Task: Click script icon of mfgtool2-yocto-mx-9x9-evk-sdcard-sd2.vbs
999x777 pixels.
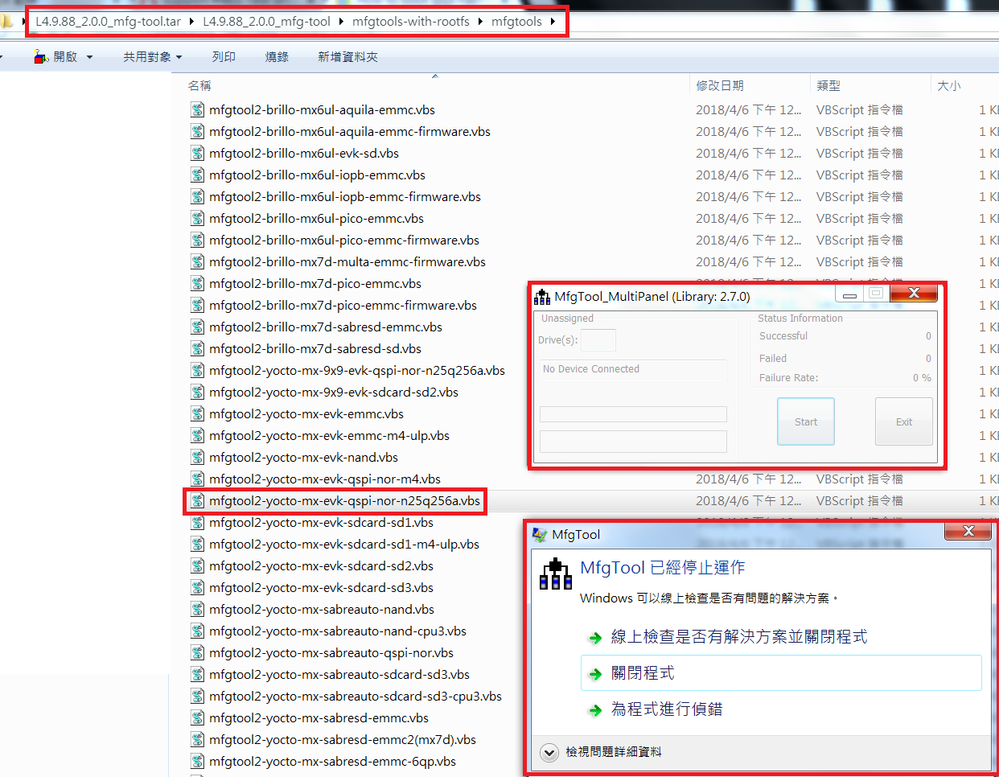Action: click(x=198, y=392)
